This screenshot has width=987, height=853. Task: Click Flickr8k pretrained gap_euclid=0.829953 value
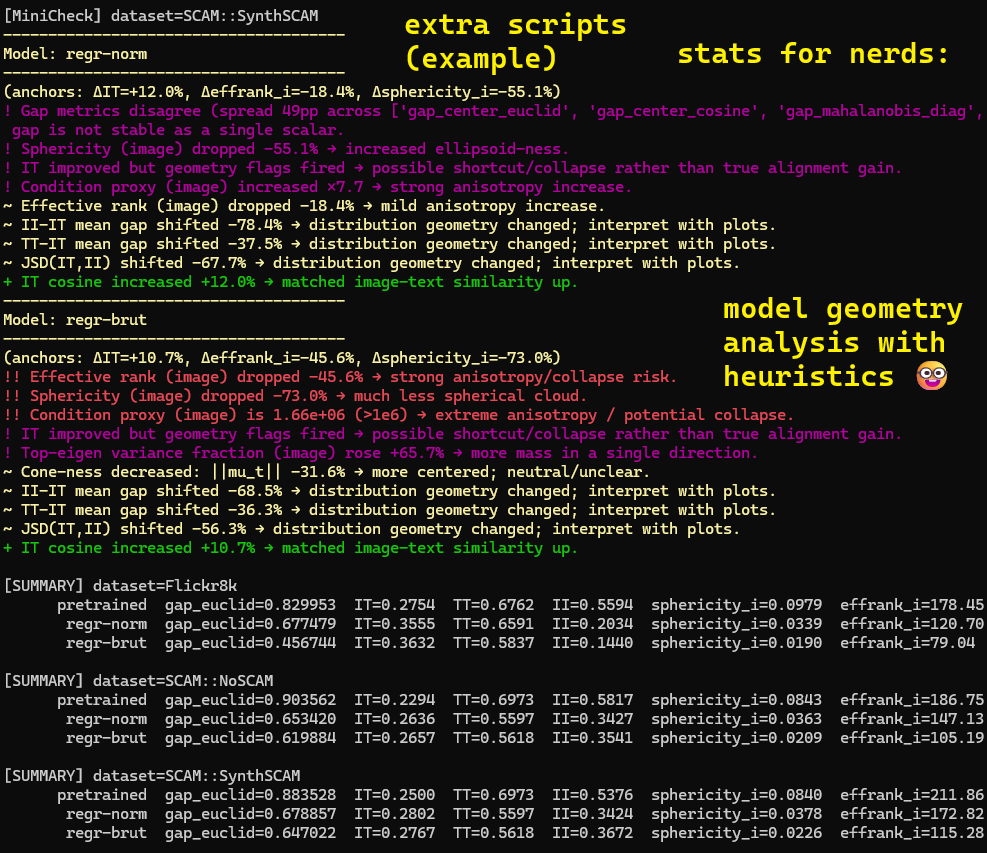click(x=251, y=605)
